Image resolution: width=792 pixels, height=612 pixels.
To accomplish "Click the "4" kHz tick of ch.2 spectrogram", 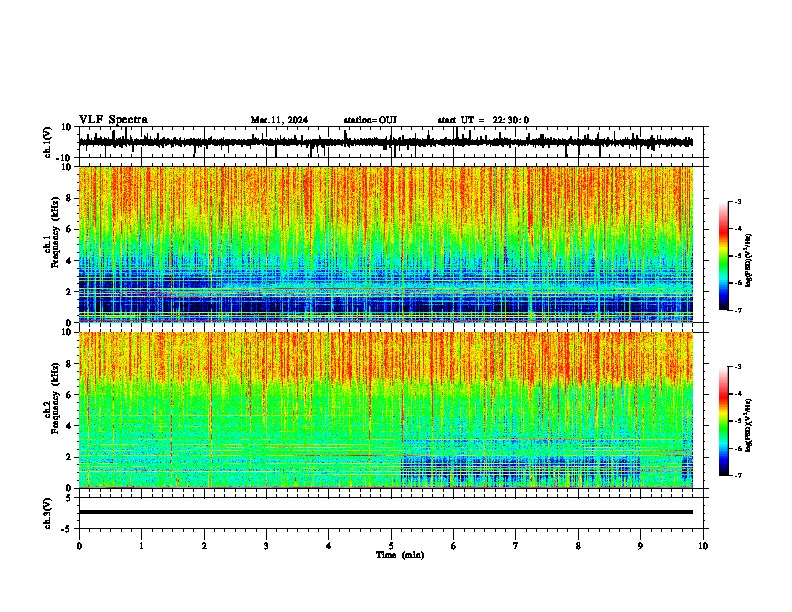I will tap(70, 426).
